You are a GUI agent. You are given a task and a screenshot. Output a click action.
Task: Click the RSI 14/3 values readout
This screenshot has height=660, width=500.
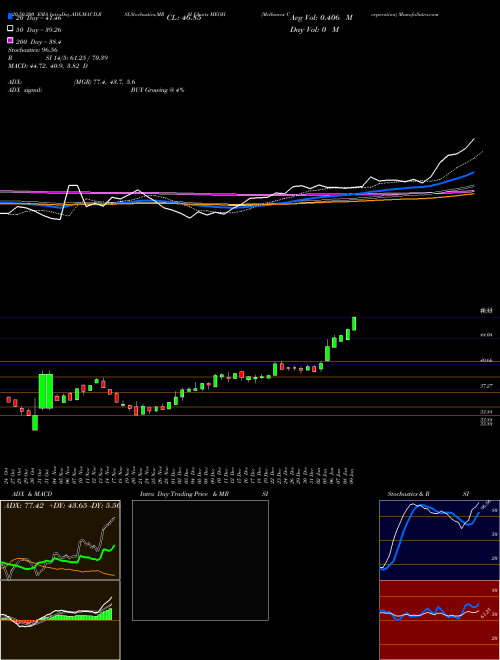(x=77, y=58)
